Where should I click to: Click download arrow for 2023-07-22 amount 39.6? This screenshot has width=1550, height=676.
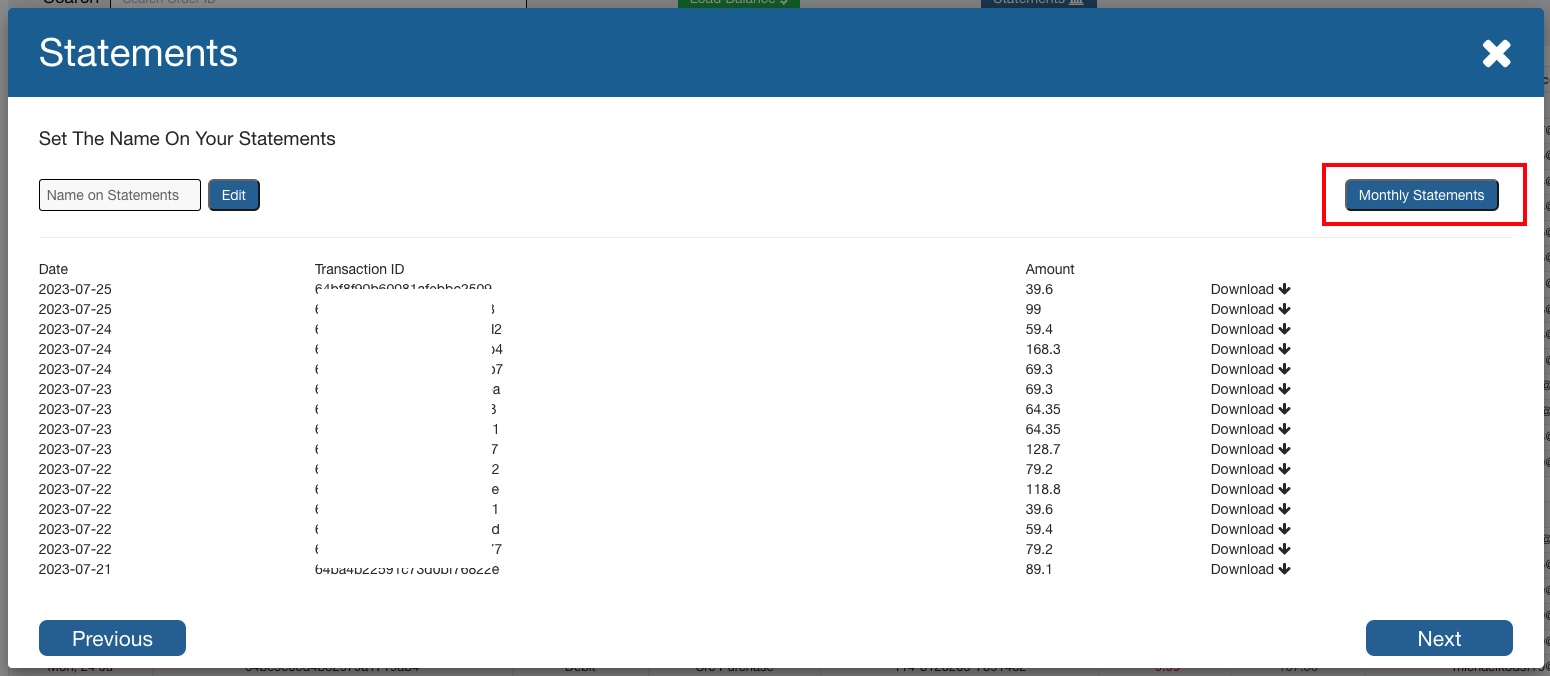[x=1285, y=509]
